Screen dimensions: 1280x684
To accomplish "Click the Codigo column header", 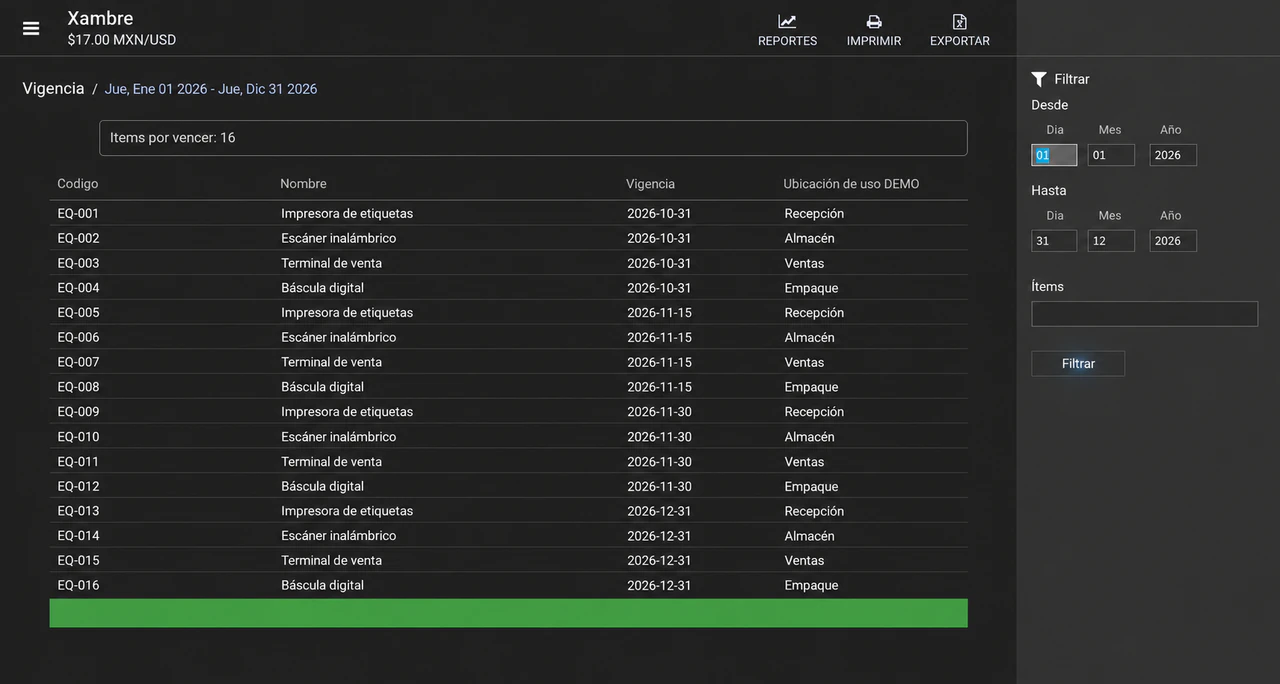I will pyautogui.click(x=78, y=184).
